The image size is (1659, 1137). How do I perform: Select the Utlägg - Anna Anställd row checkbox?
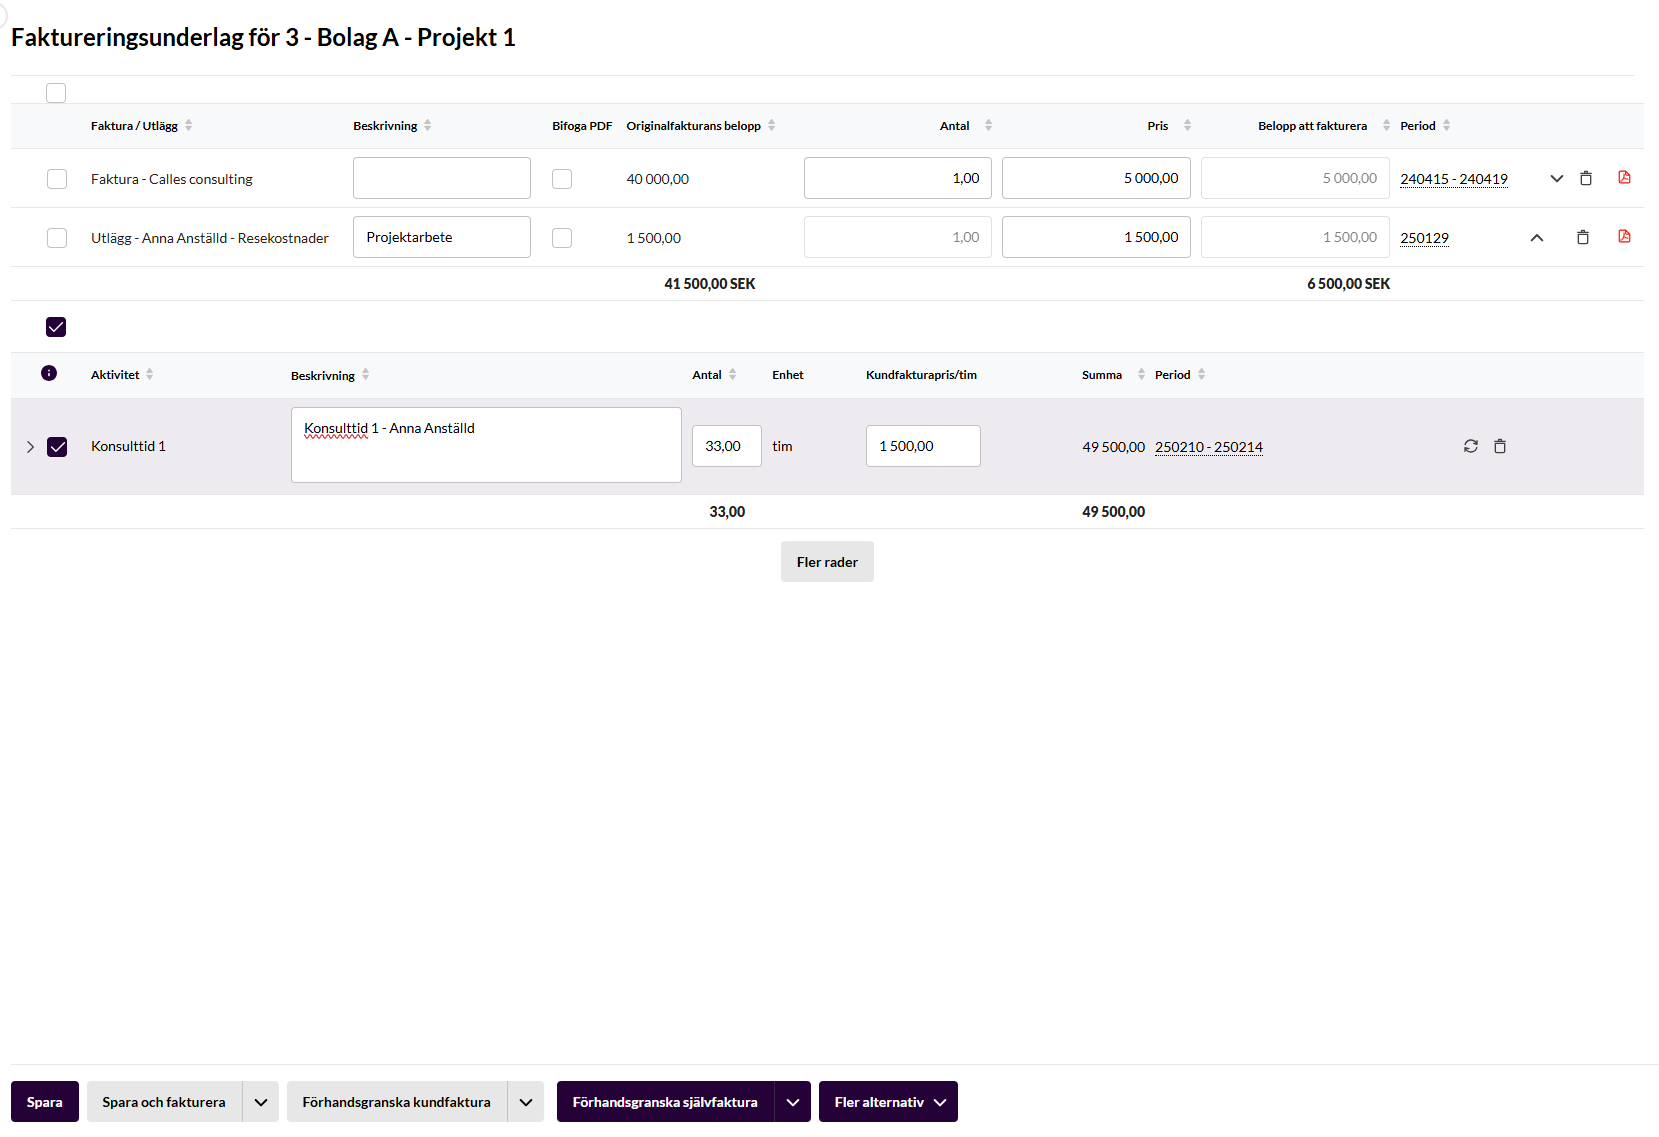pos(57,238)
